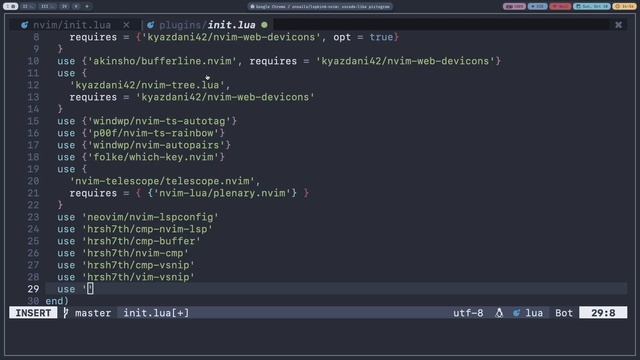Viewport: 640px width, 360px height.
Task: Click 'requires' keyword on line 13
Action: point(93,97)
